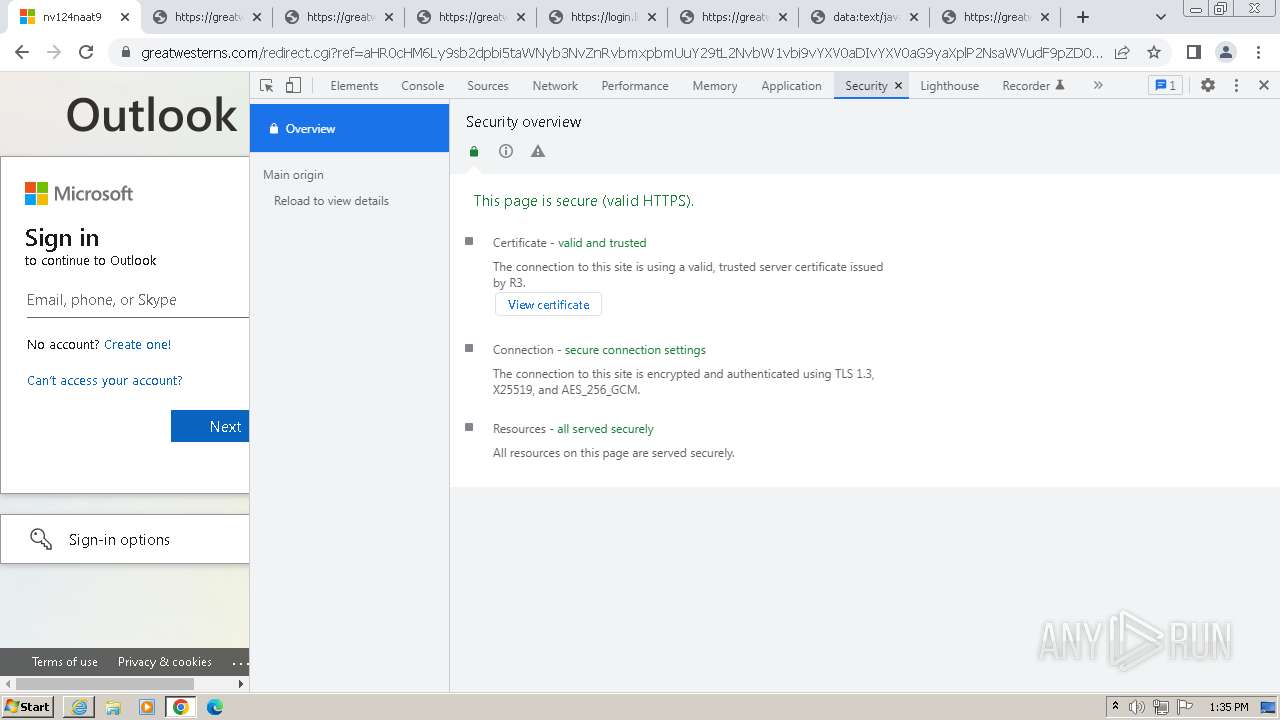Open Microsoft Edge from the taskbar
Image resolution: width=1280 pixels, height=720 pixels.
coord(215,707)
